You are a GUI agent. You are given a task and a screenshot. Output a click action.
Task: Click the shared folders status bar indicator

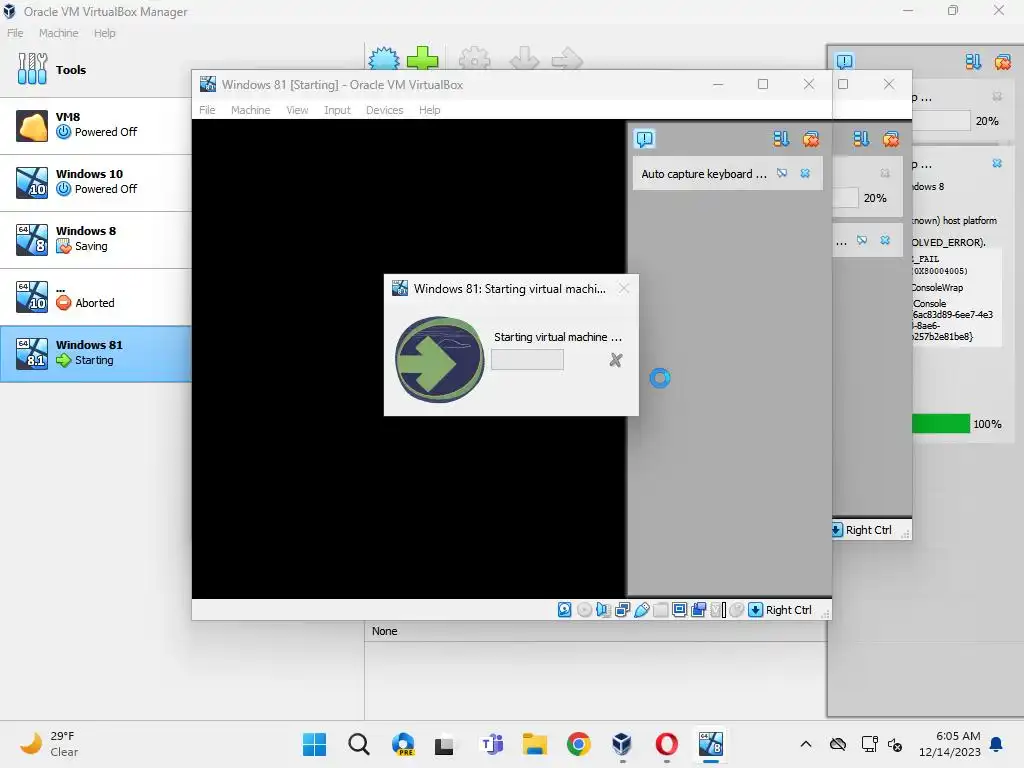[660, 609]
